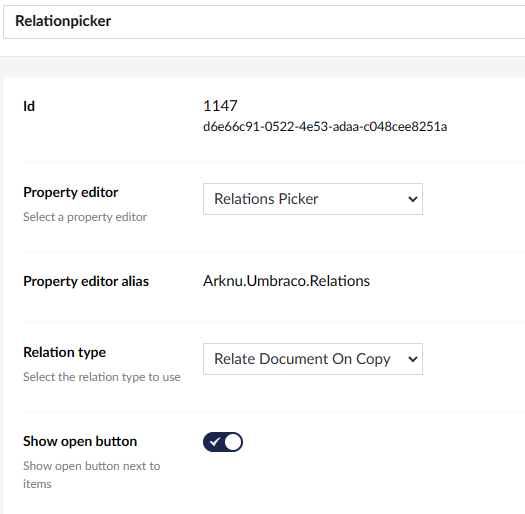This screenshot has width=525, height=514.
Task: Click the 'Relations Picker' selected value text
Action: pos(266,199)
